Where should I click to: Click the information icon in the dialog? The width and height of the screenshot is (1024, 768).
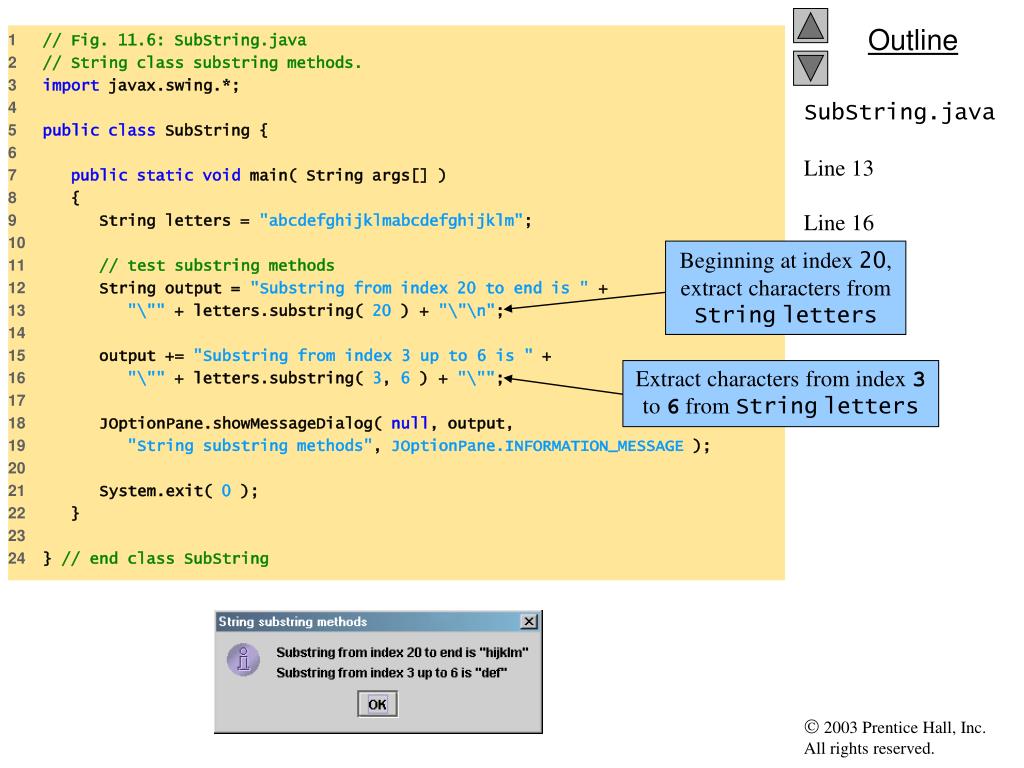tap(244, 660)
